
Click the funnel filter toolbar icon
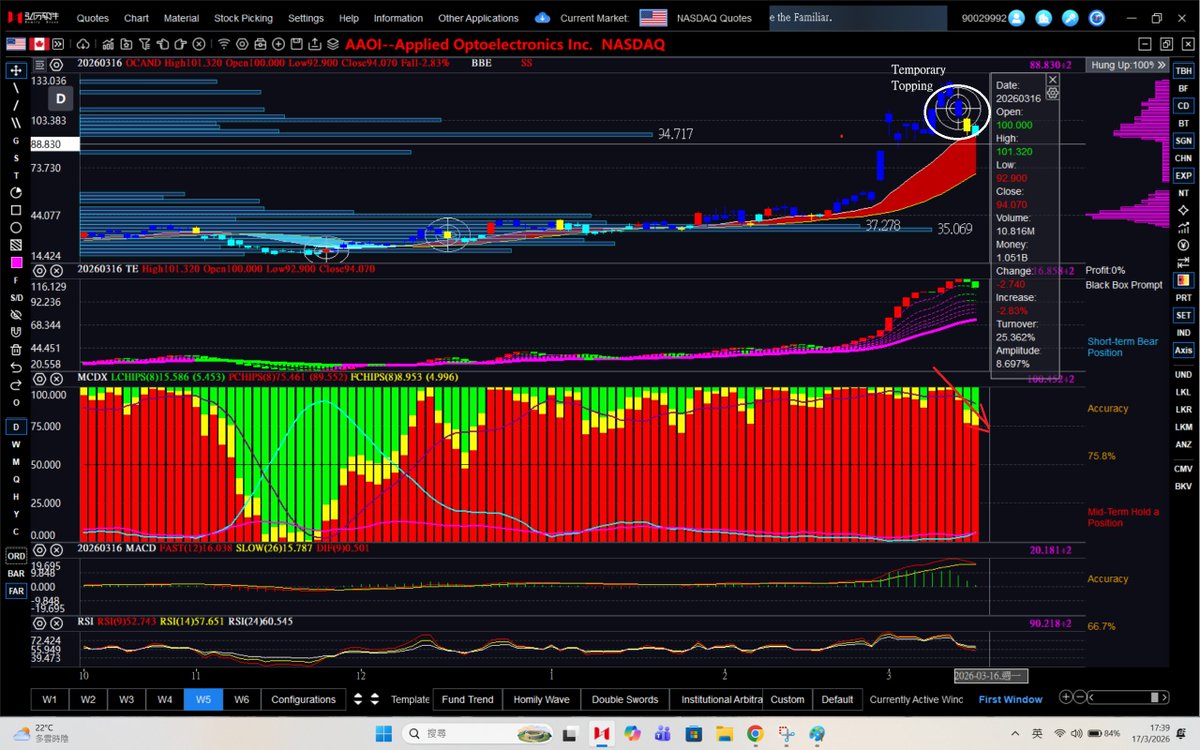[x=145, y=44]
